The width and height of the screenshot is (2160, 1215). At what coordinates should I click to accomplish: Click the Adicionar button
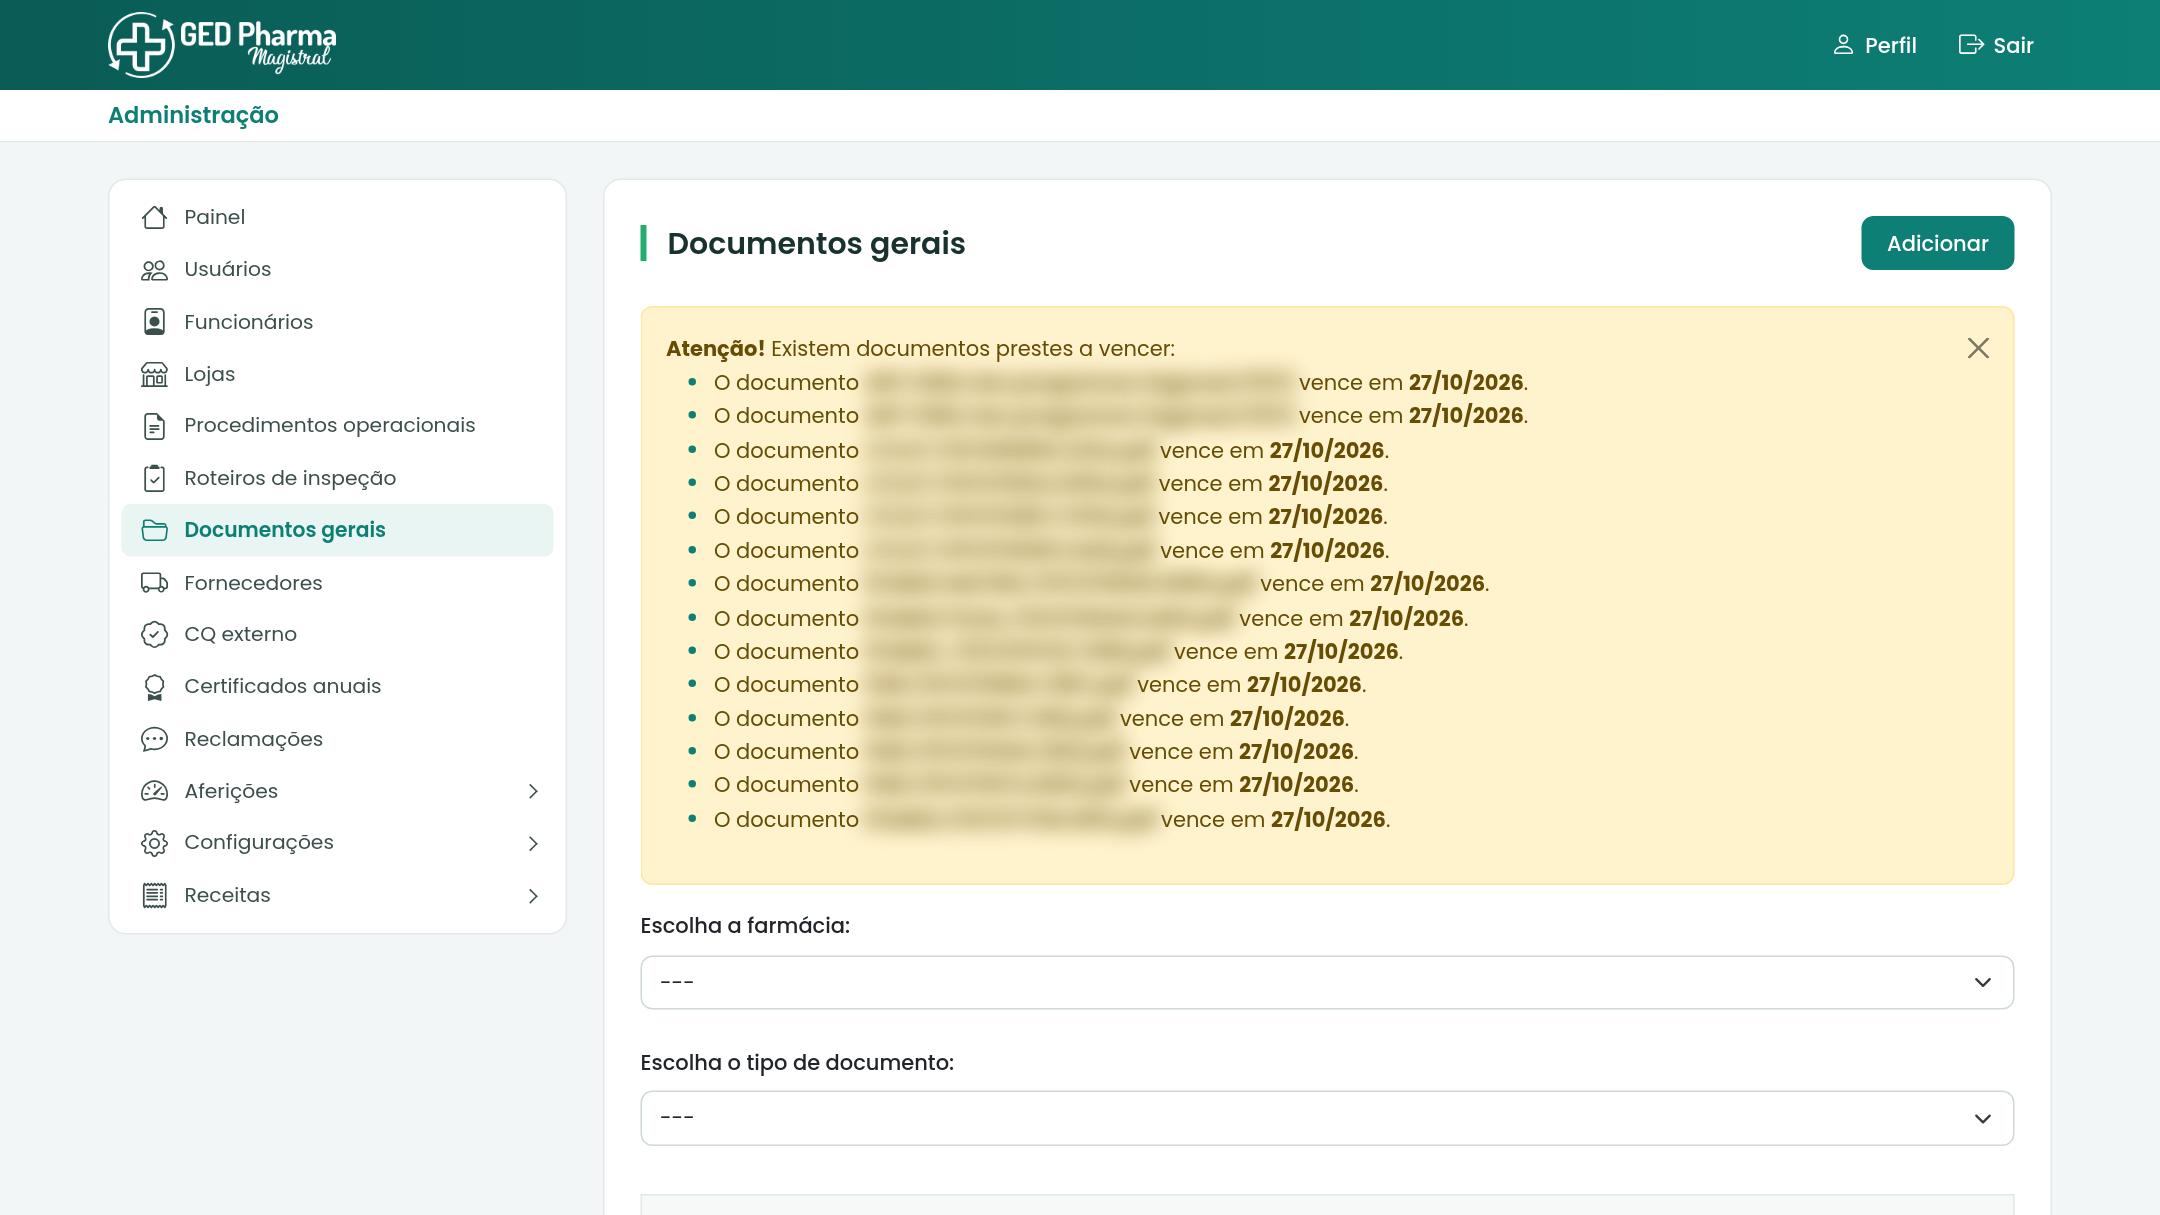1937,243
